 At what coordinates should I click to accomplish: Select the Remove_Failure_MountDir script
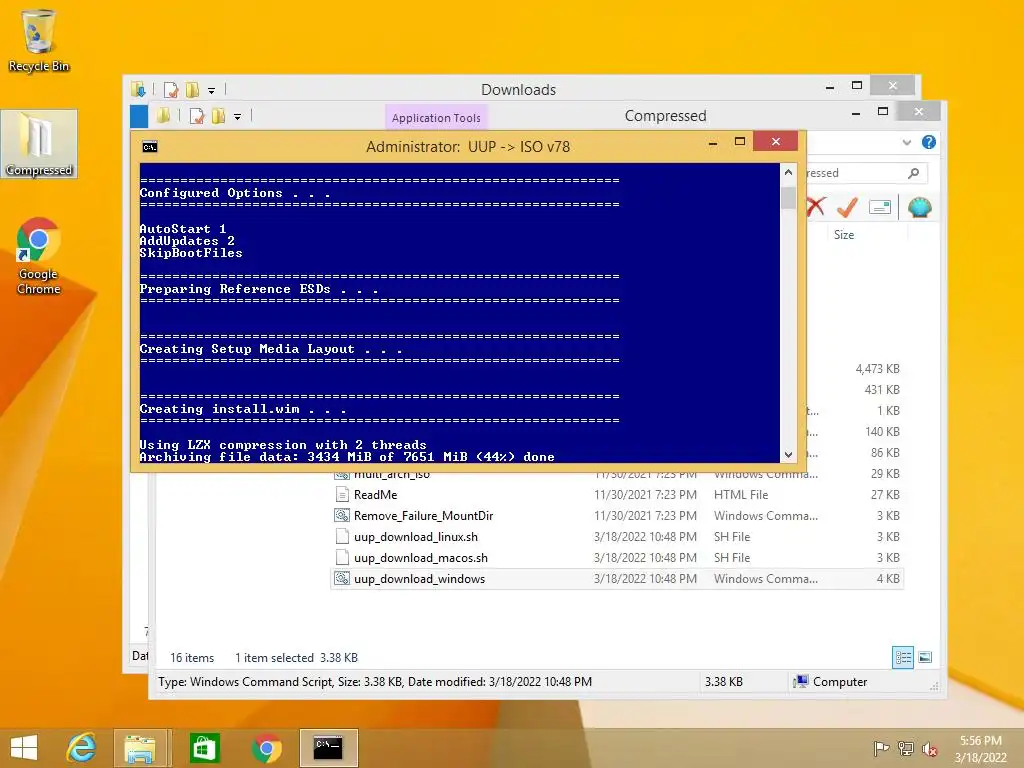pos(617,516)
